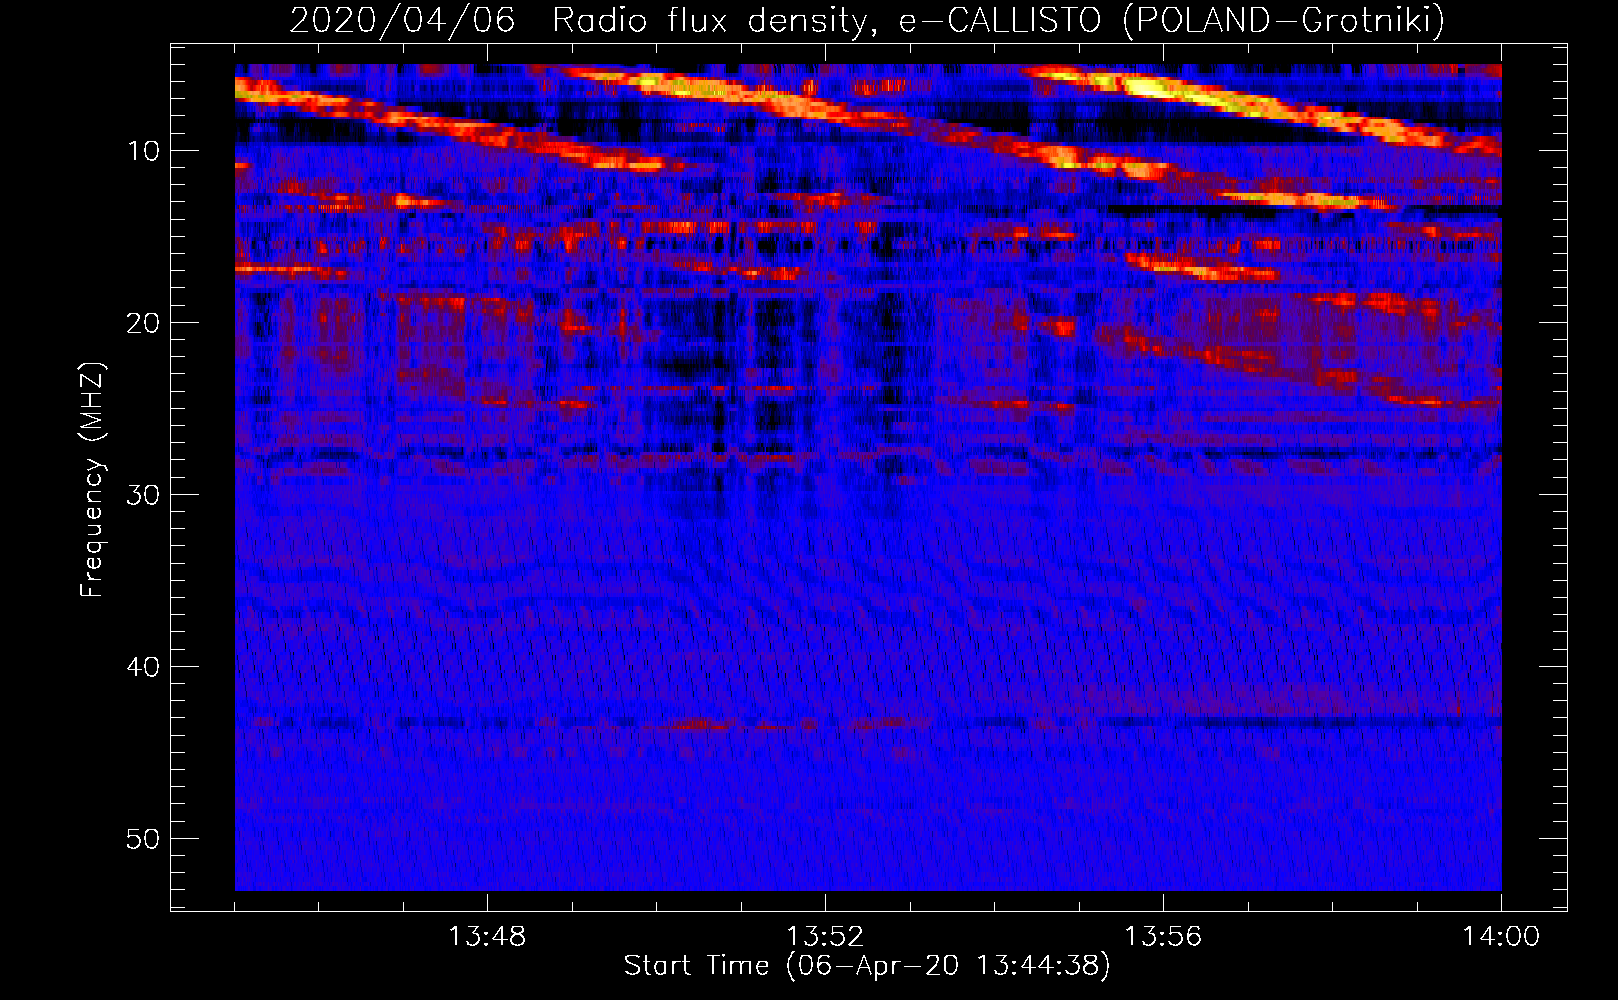Click the plot title mentioning e-CALLISTO POLAND-Grotniki
Viewport: 1618px width, 1000px height.
(867, 20)
